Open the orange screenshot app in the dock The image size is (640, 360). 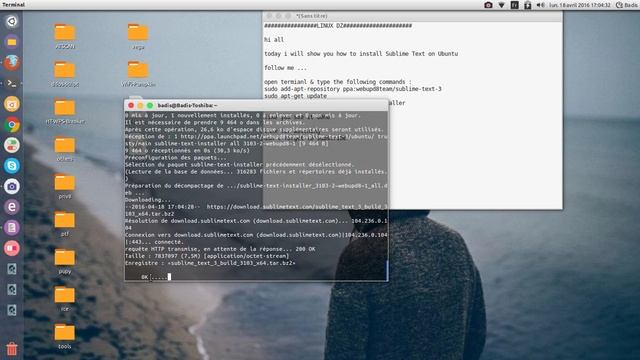11,104
